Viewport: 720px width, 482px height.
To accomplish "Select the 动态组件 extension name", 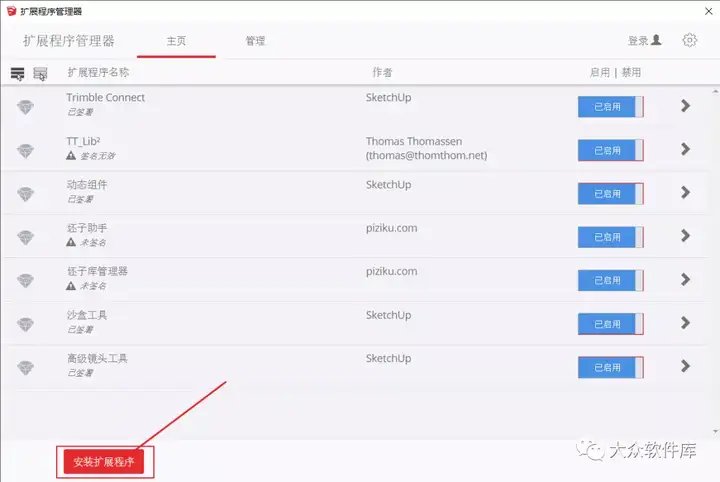I will click(x=87, y=185).
